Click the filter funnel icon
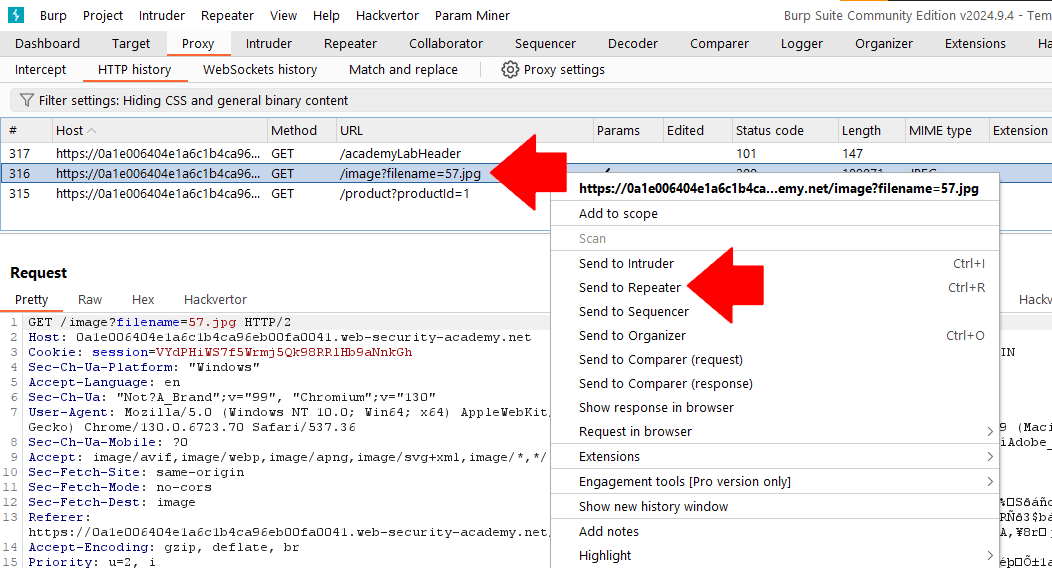 [x=26, y=100]
